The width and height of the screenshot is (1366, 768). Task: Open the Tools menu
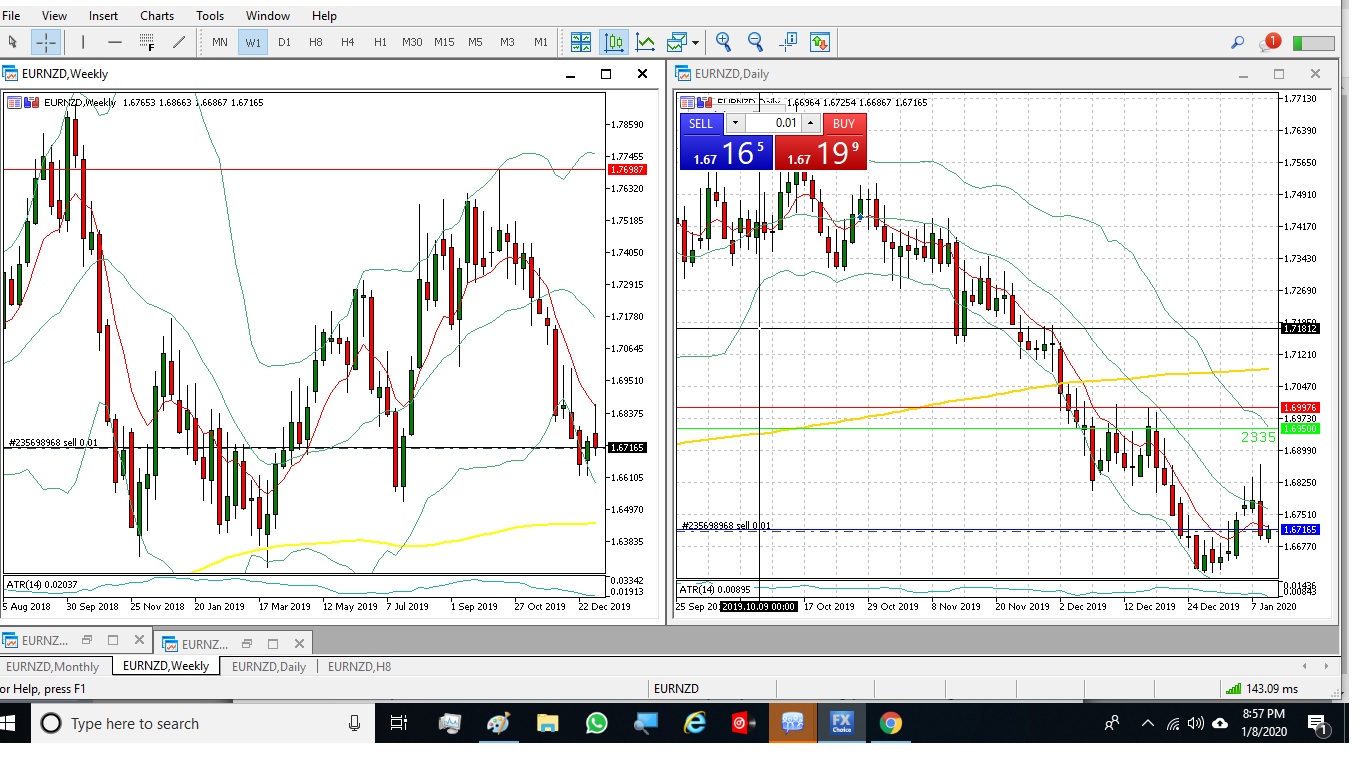[210, 16]
